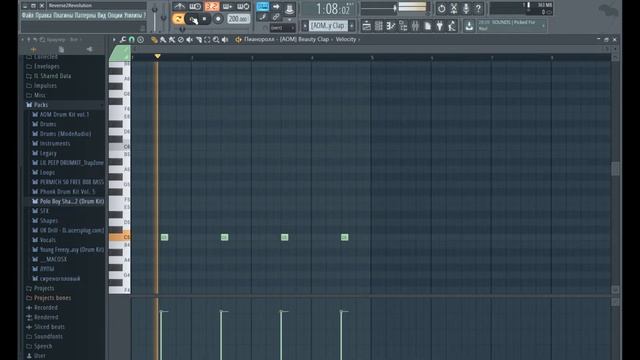
Task: Toggle overdub blend recording
Action: 227,7
